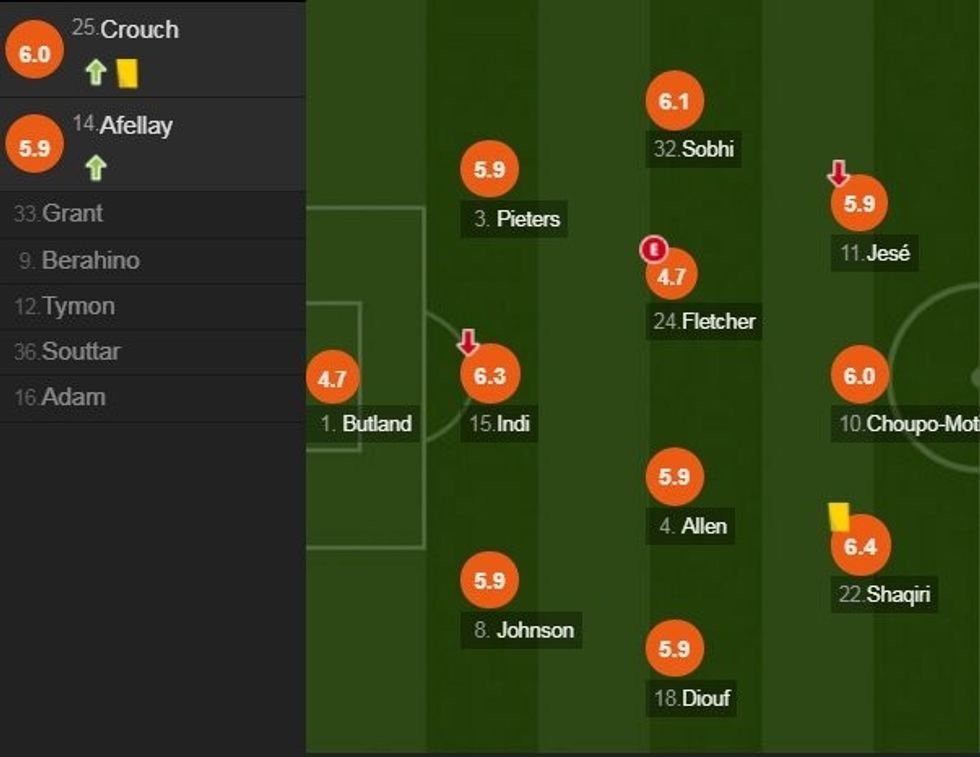Open Sobhi's 6.1 rating circle

675,101
